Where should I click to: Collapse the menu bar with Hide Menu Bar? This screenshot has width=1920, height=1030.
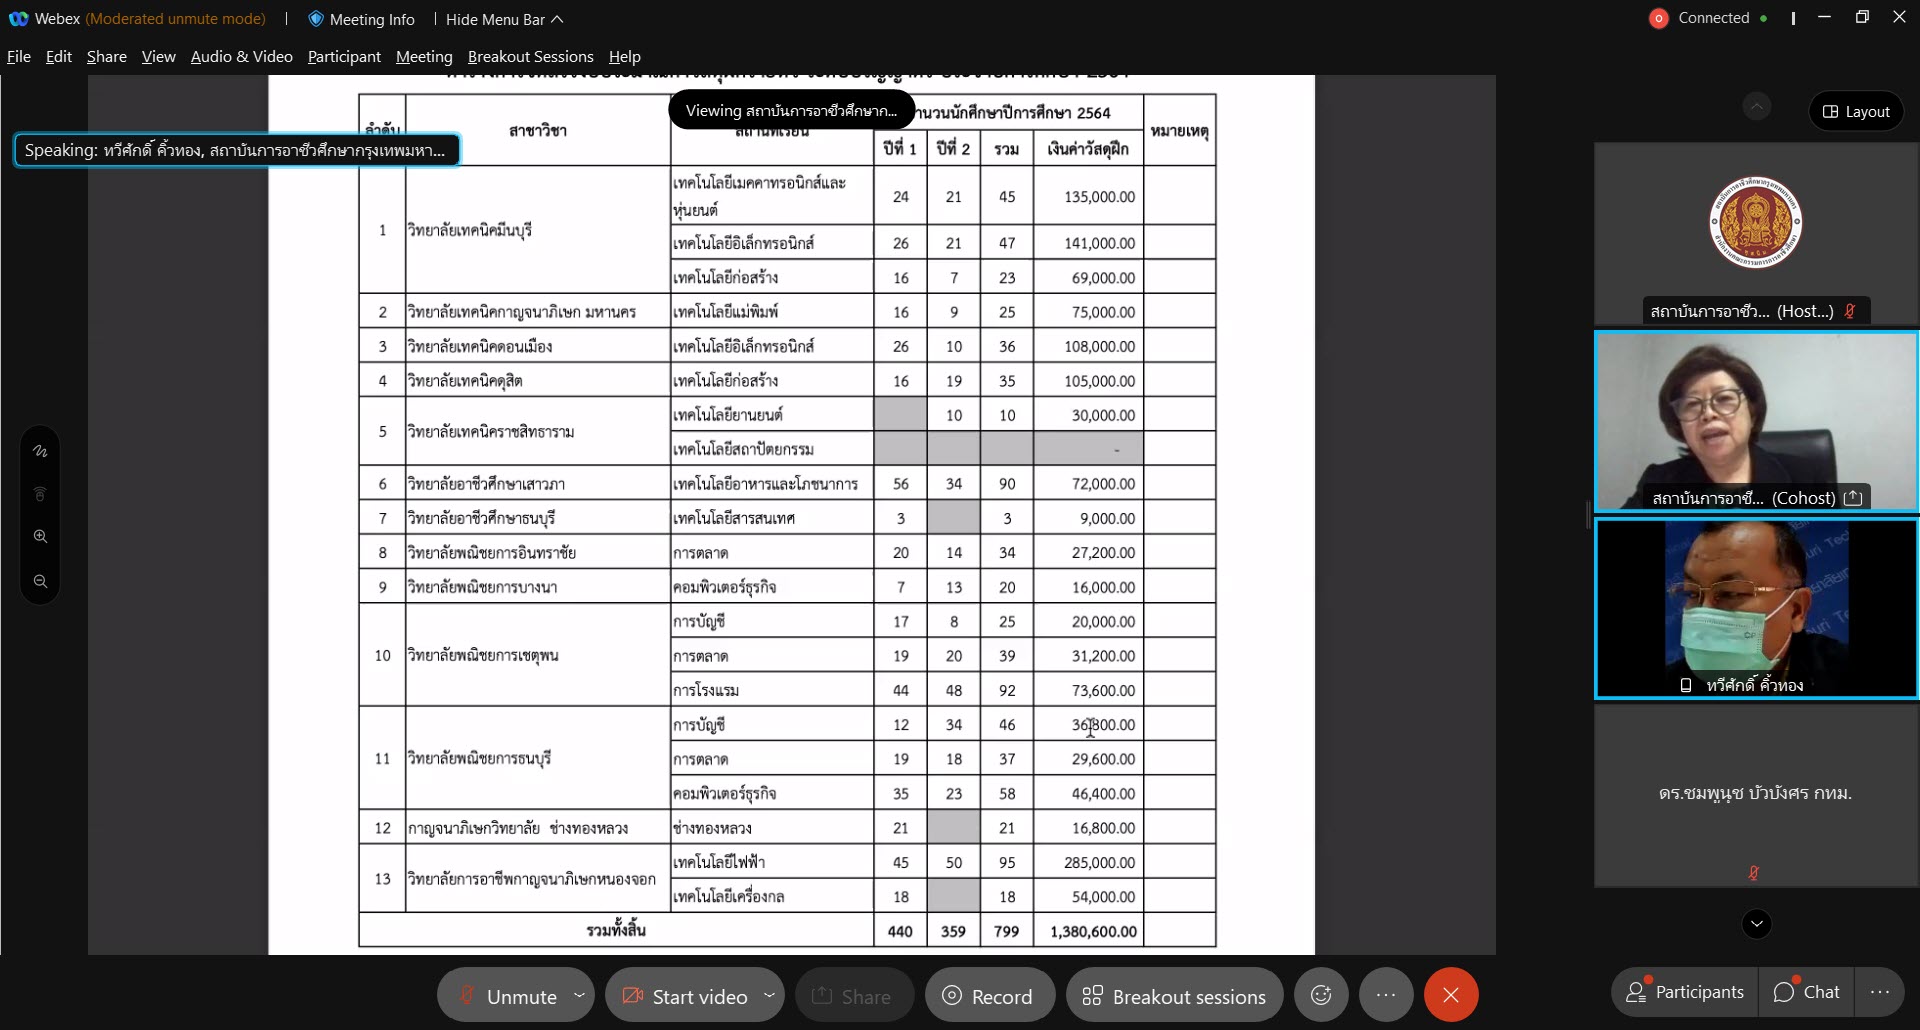(x=504, y=19)
